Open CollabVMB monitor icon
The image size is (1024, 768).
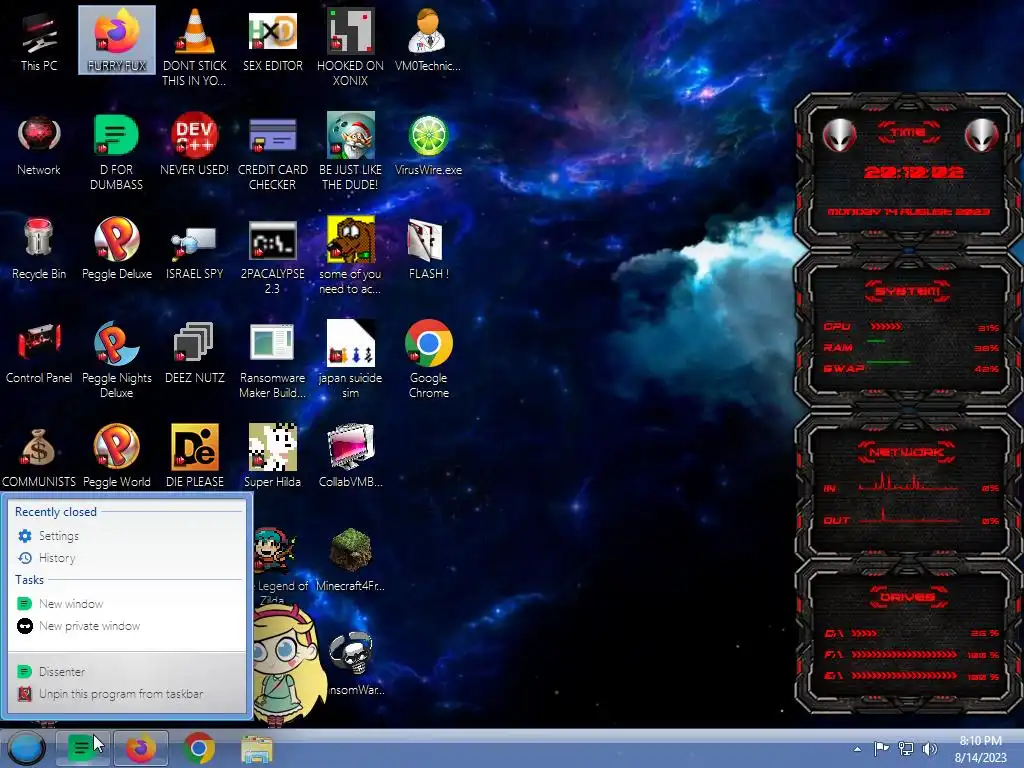coord(351,456)
